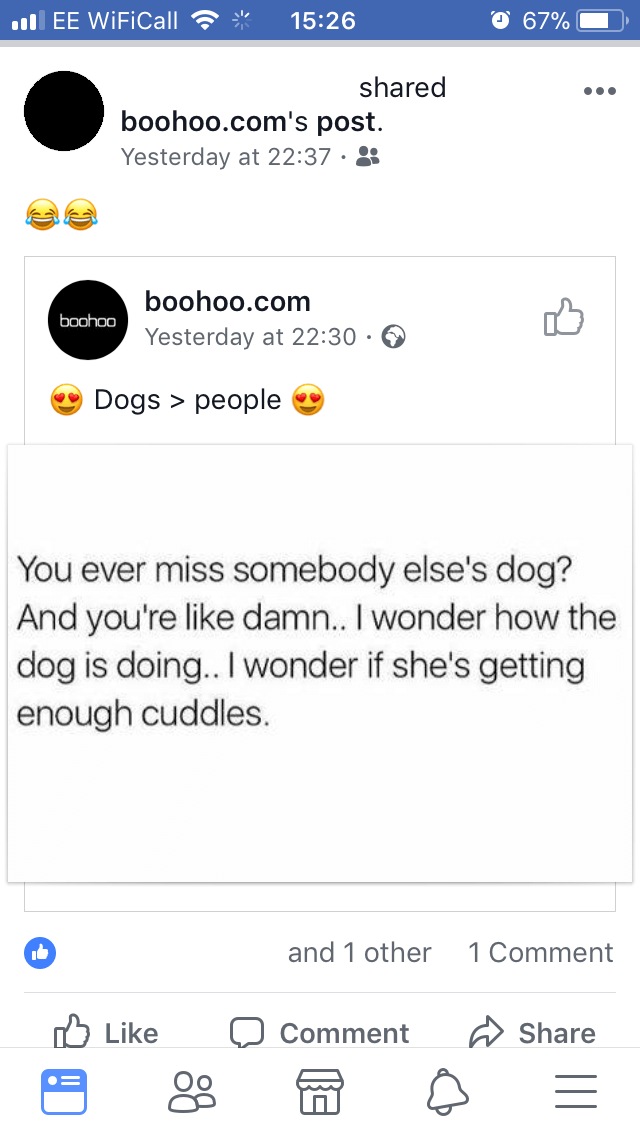640x1136 pixels.
Task: Switch to the News Feed tab
Action: pos(64,1091)
